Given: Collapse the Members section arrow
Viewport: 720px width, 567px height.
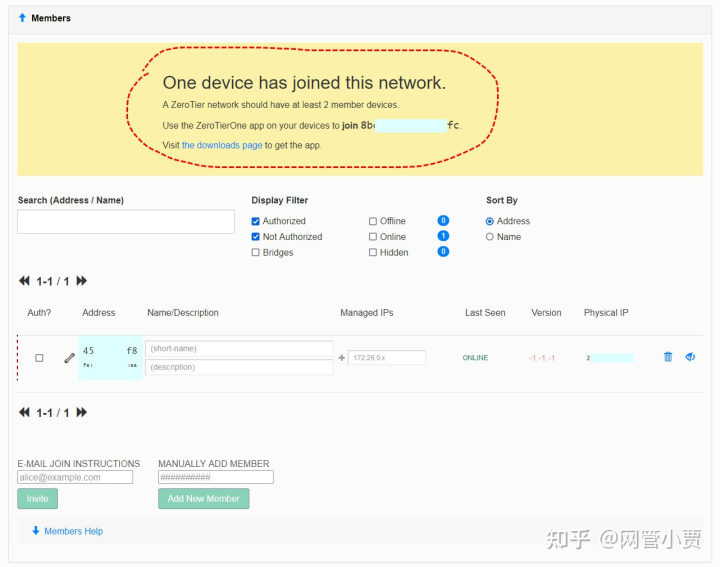Looking at the screenshot, I should (22, 18).
